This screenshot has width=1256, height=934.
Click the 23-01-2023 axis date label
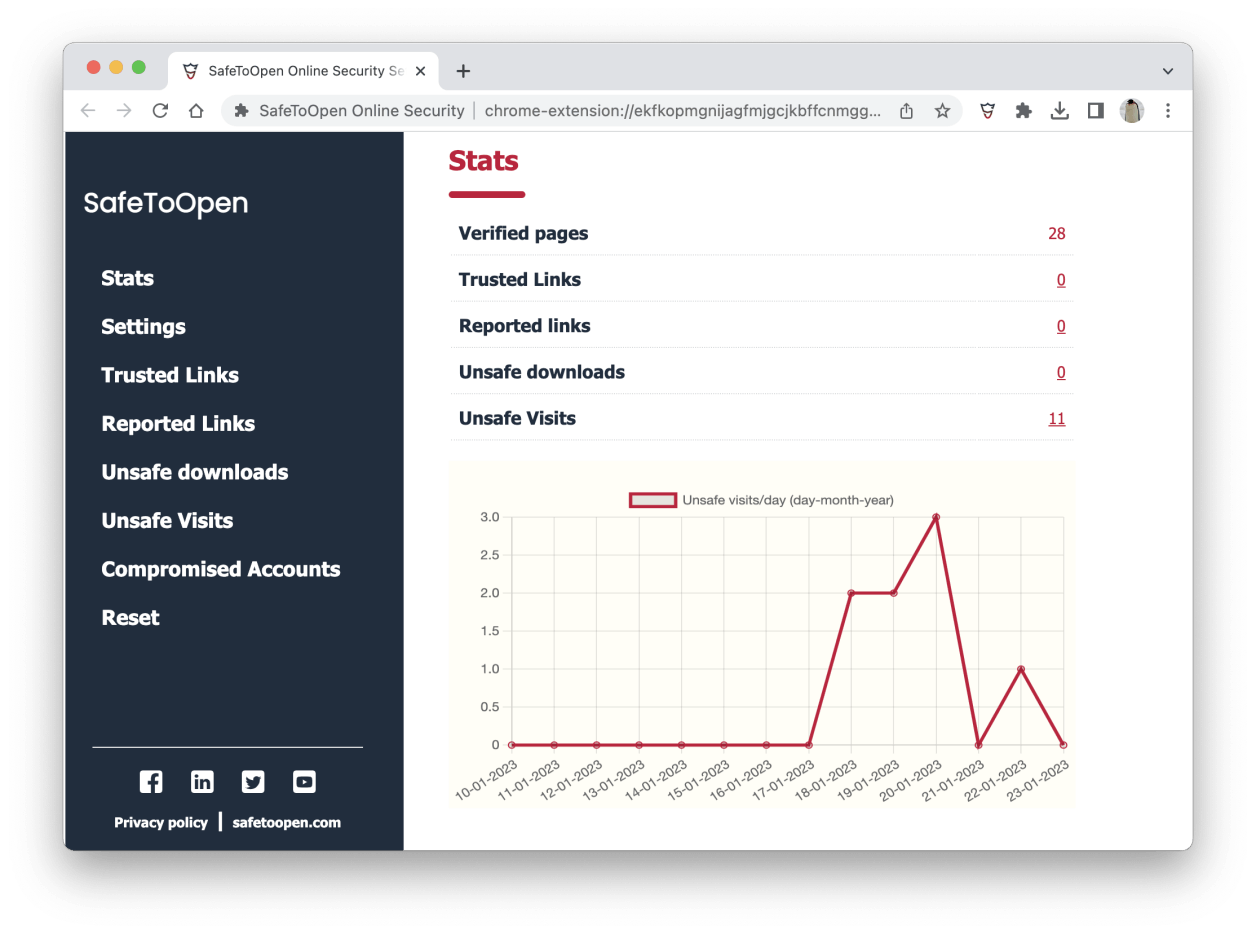pyautogui.click(x=1037, y=780)
